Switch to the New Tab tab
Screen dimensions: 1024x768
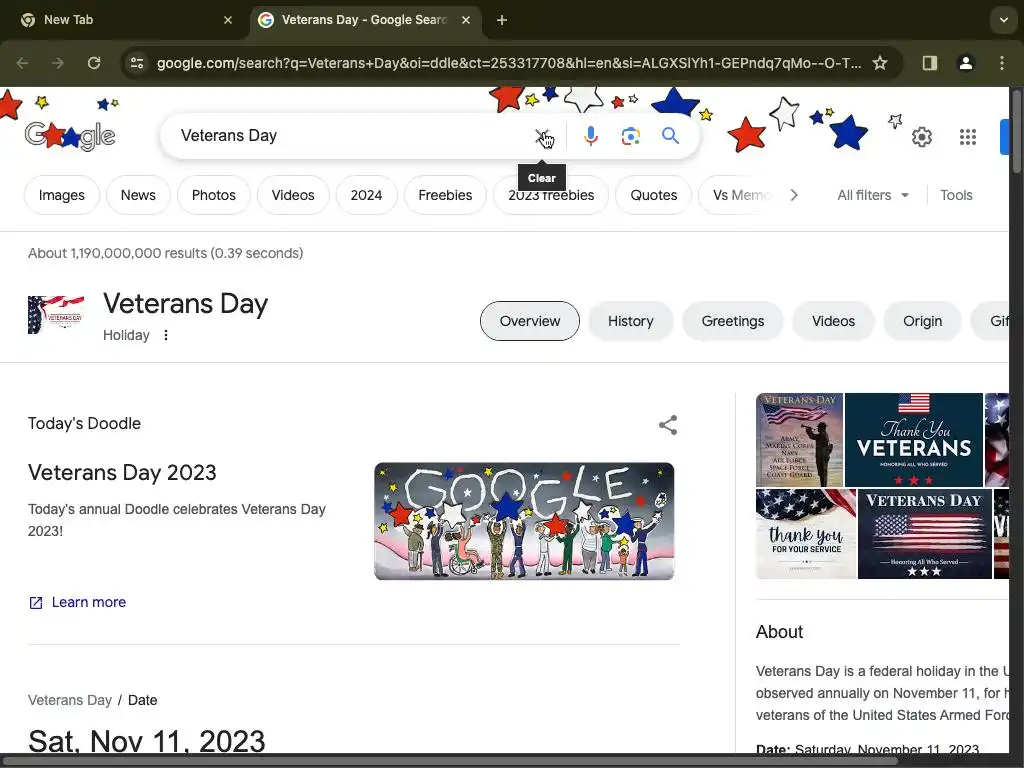point(122,20)
